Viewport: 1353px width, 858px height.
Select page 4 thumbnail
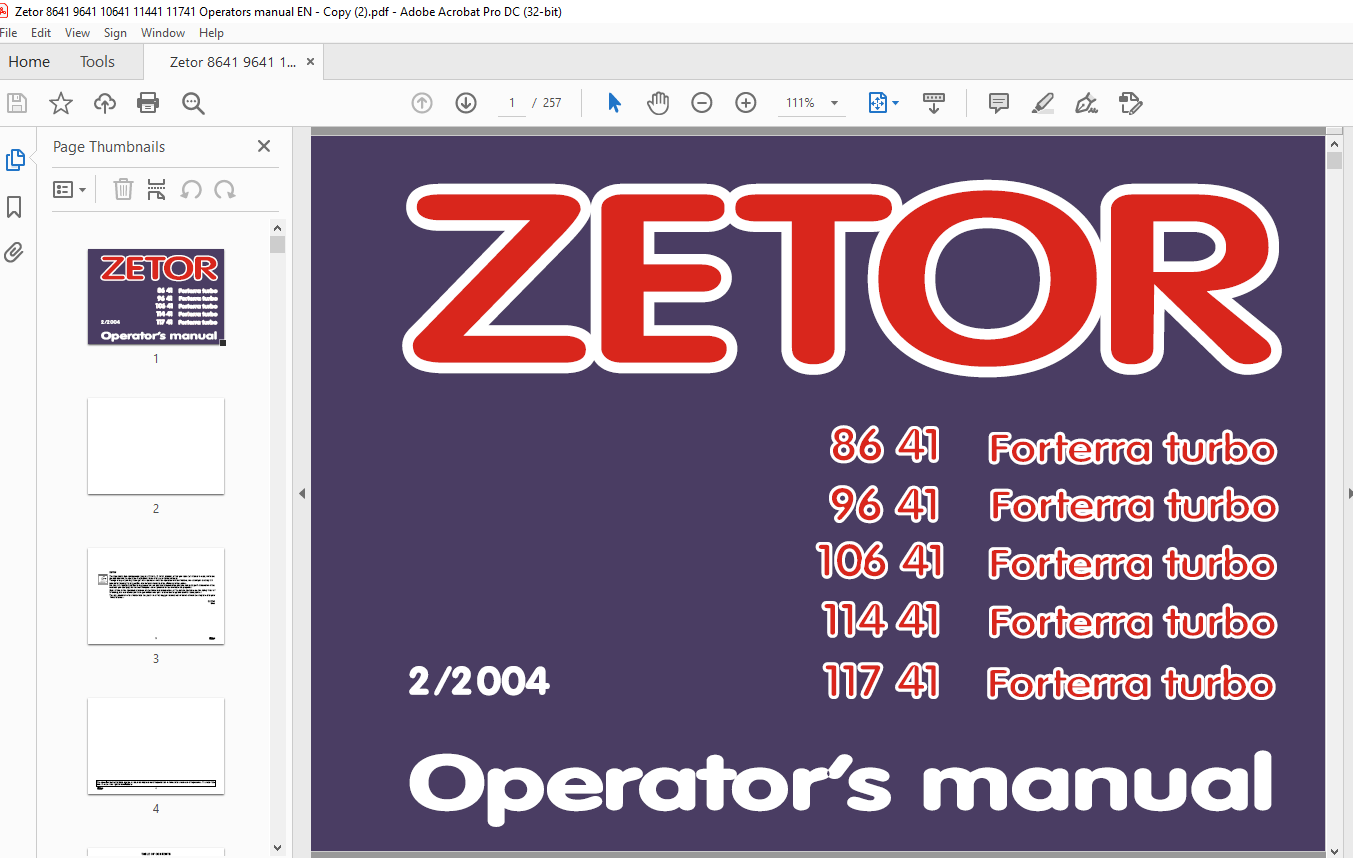coord(156,746)
